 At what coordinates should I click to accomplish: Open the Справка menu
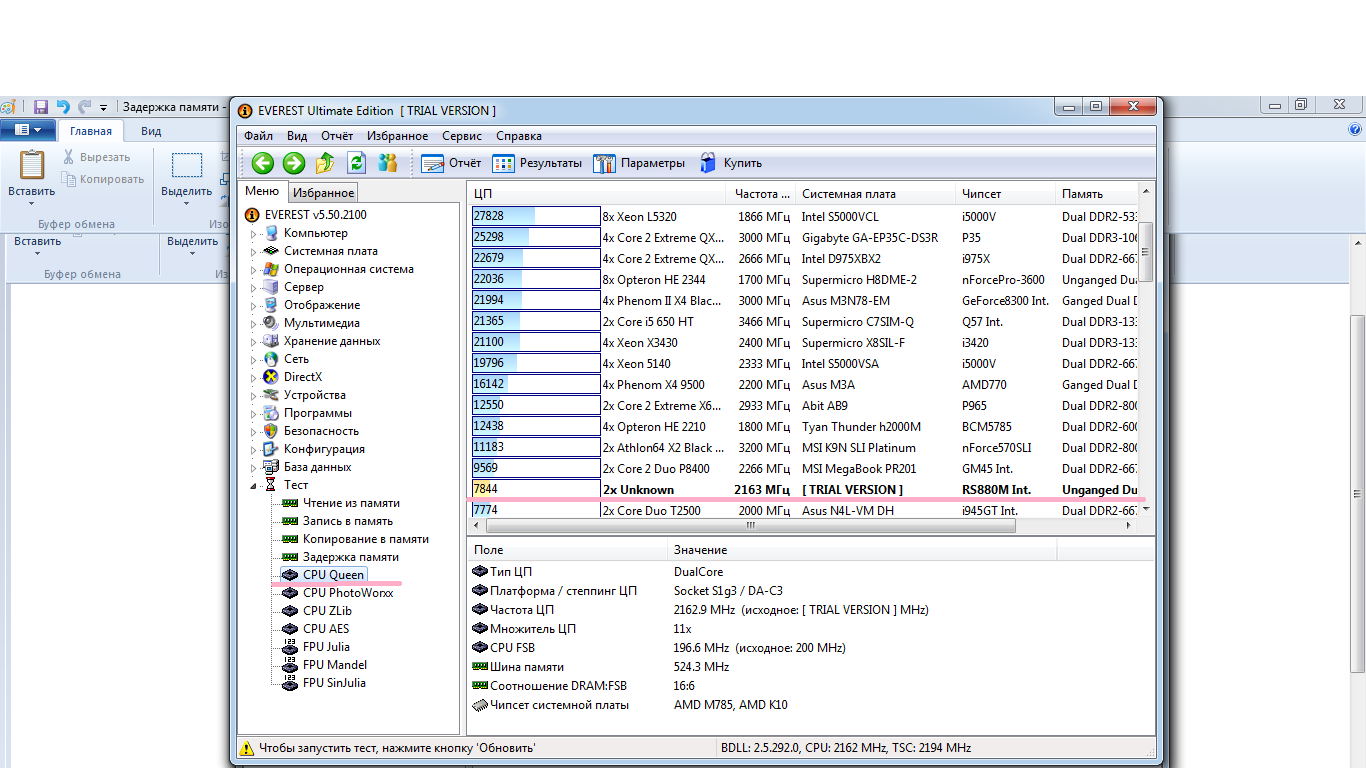coord(519,136)
